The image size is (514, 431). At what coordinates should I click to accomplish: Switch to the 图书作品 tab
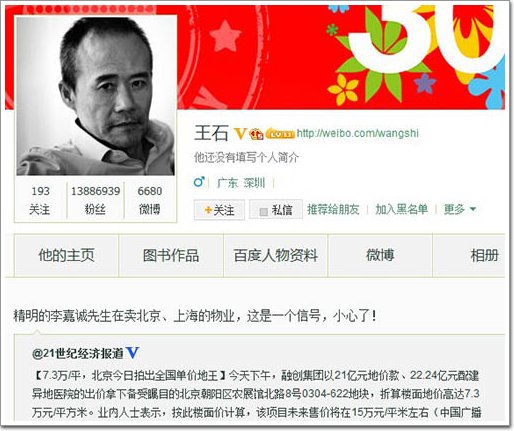(x=171, y=256)
